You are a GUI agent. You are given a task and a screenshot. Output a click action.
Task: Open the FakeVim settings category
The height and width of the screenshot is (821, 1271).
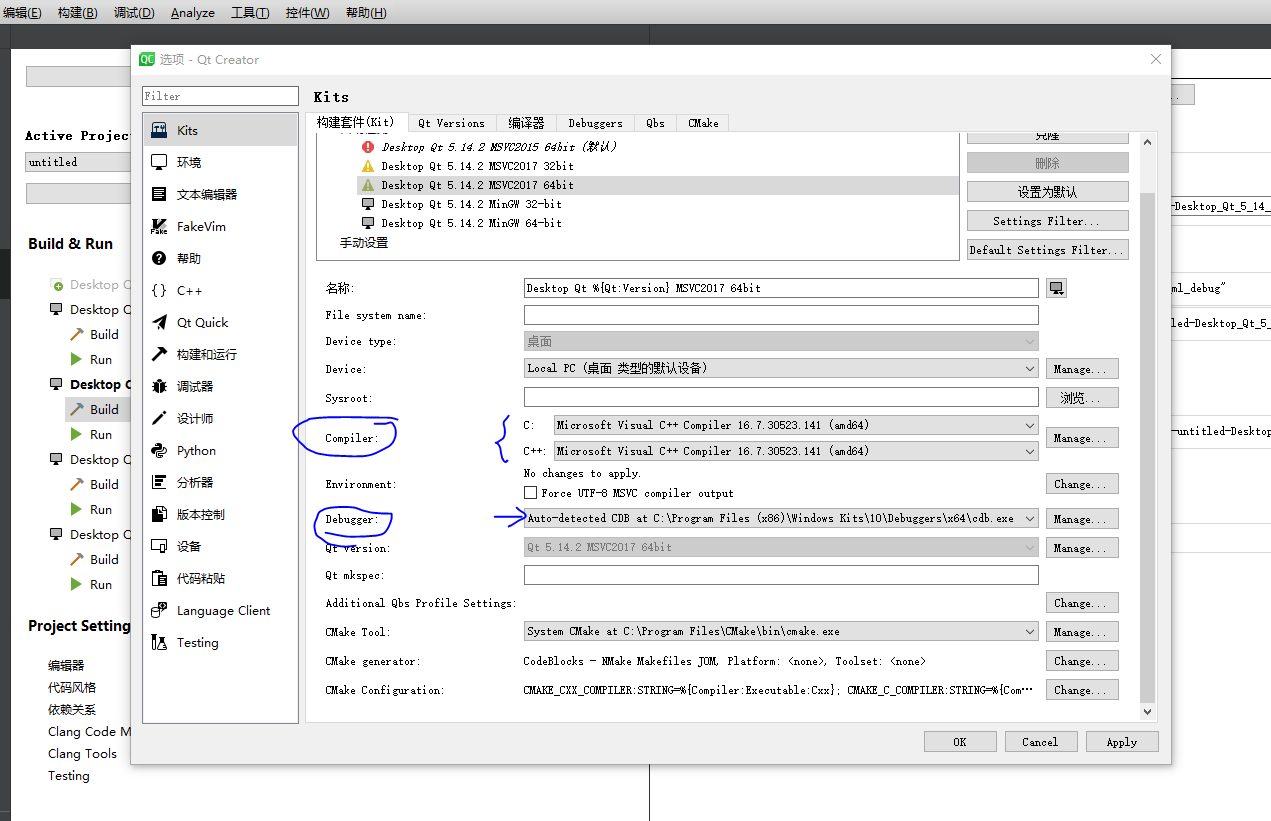coord(220,226)
